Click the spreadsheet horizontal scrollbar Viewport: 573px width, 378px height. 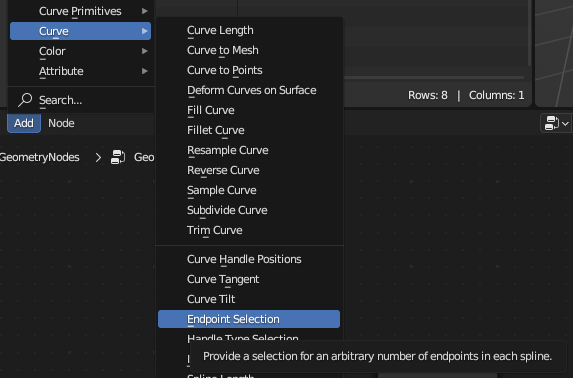(434, 78)
